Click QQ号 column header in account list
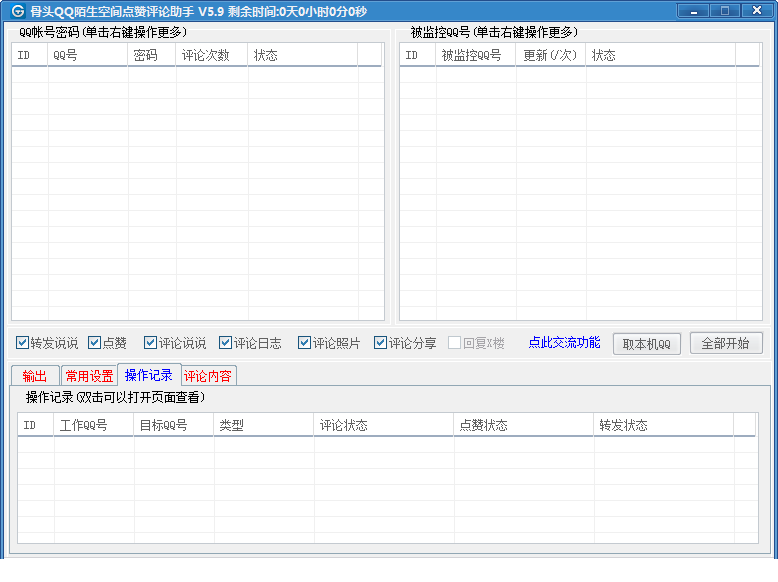778x582 pixels. coord(87,55)
